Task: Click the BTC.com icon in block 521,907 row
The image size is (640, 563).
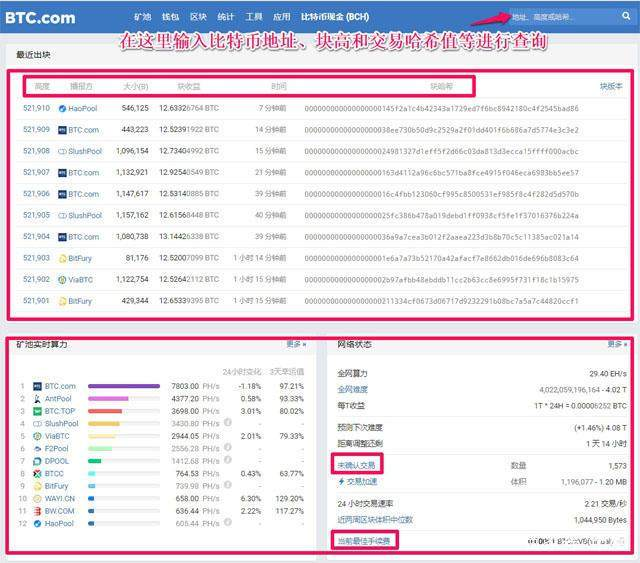Action: (x=62, y=173)
